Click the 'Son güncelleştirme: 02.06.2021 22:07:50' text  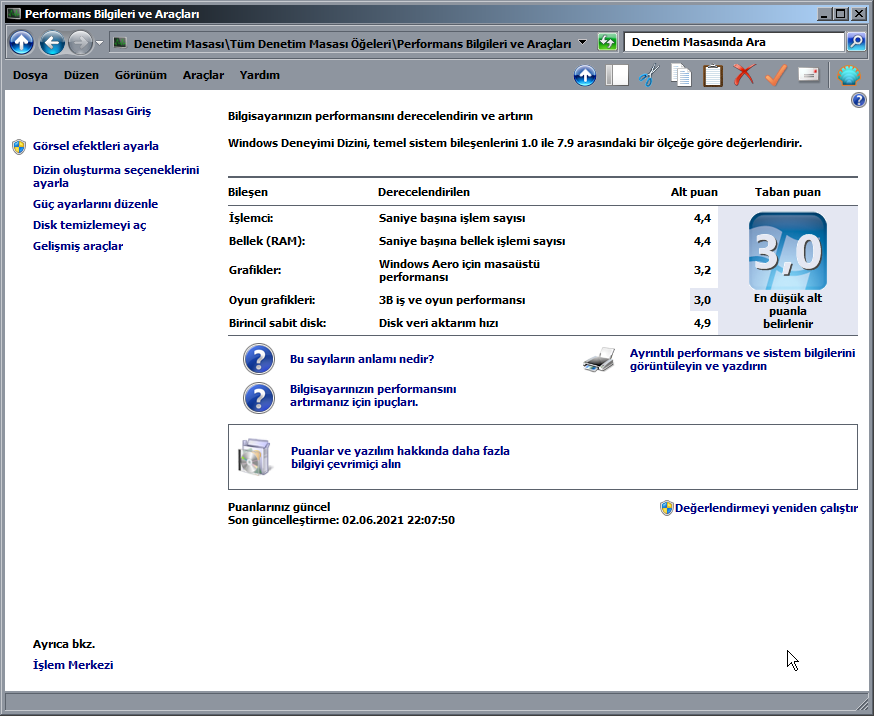[x=341, y=520]
